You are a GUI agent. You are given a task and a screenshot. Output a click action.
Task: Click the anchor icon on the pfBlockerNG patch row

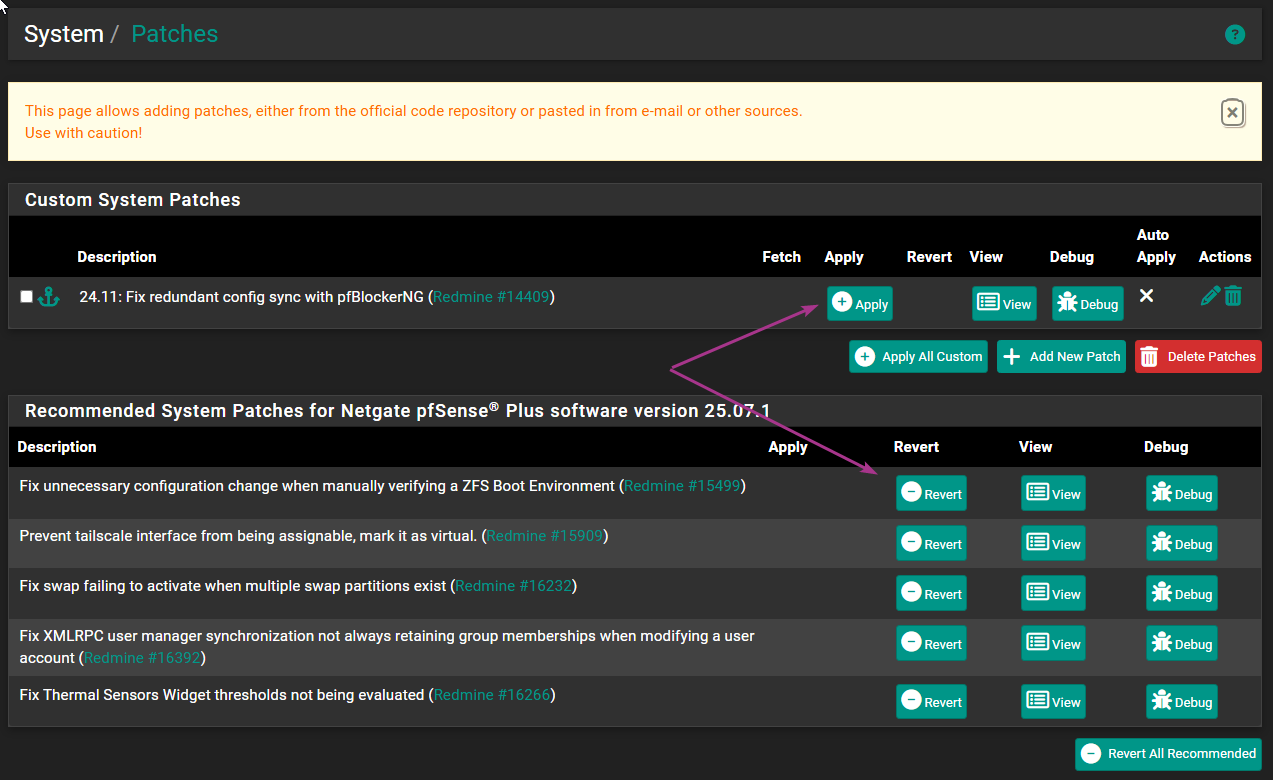49,297
